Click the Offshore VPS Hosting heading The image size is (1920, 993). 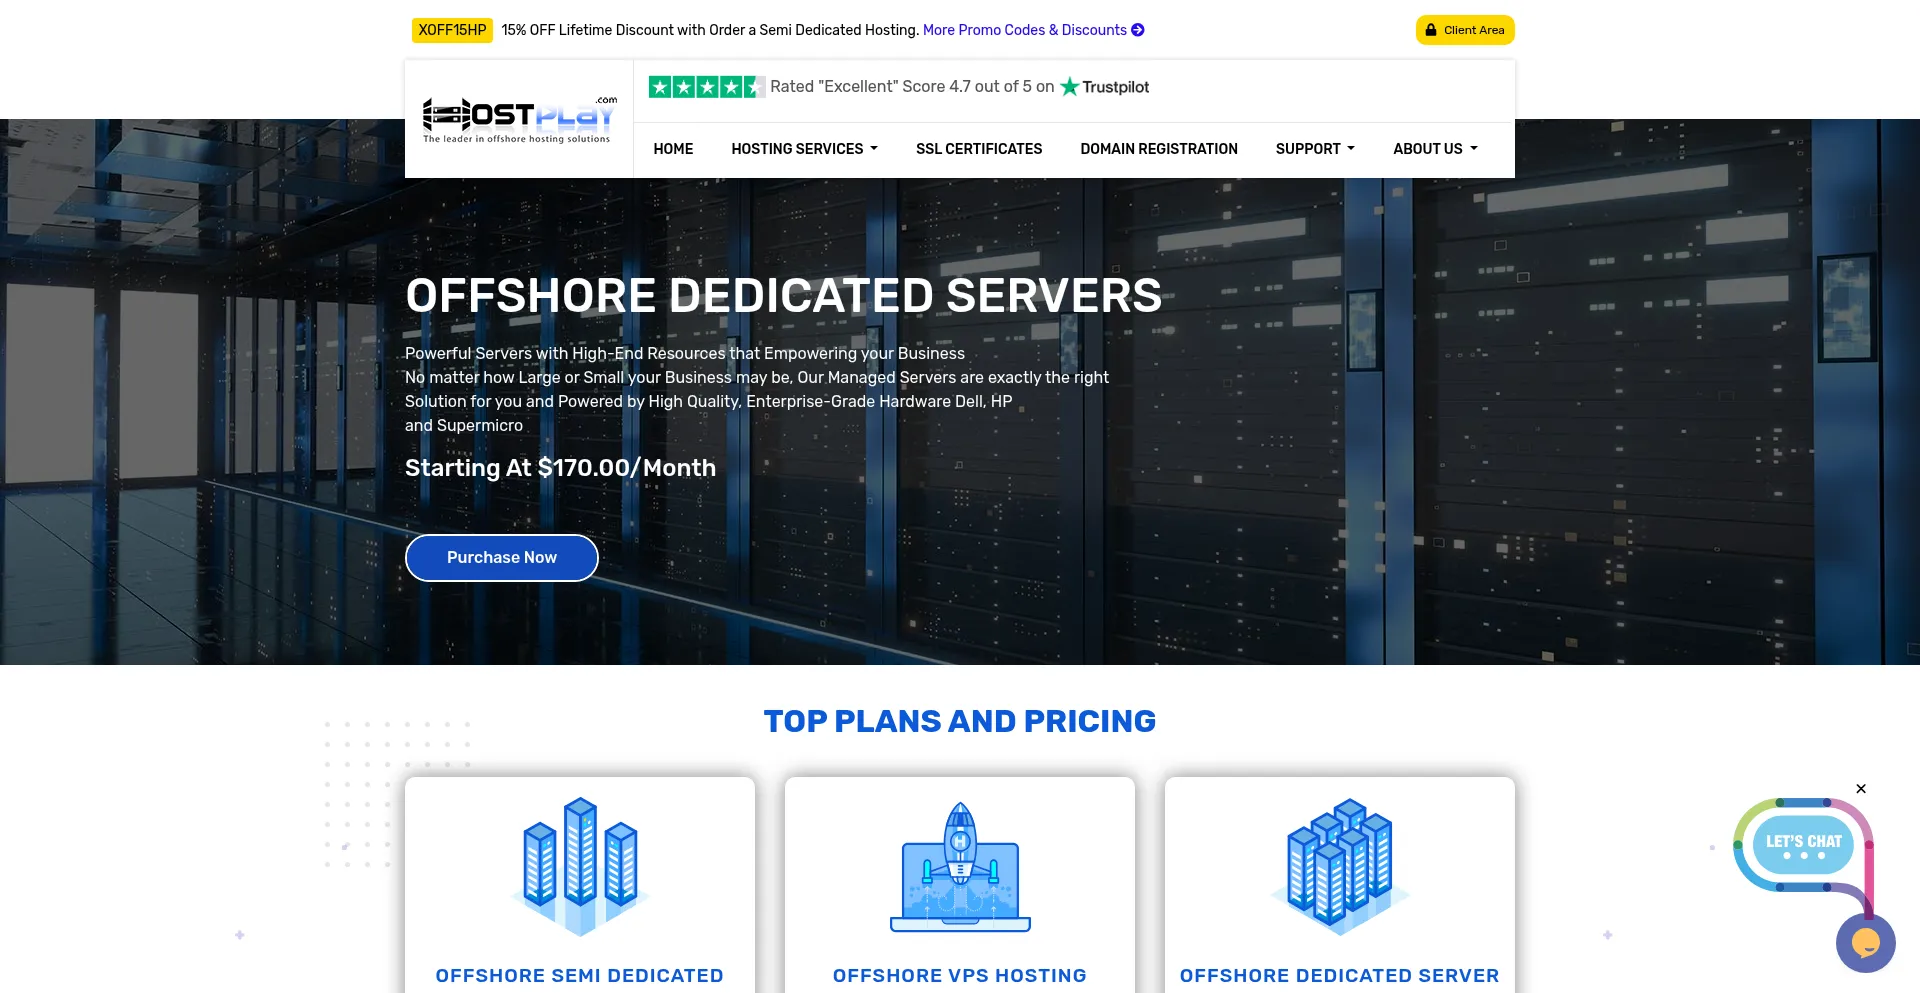(960, 975)
